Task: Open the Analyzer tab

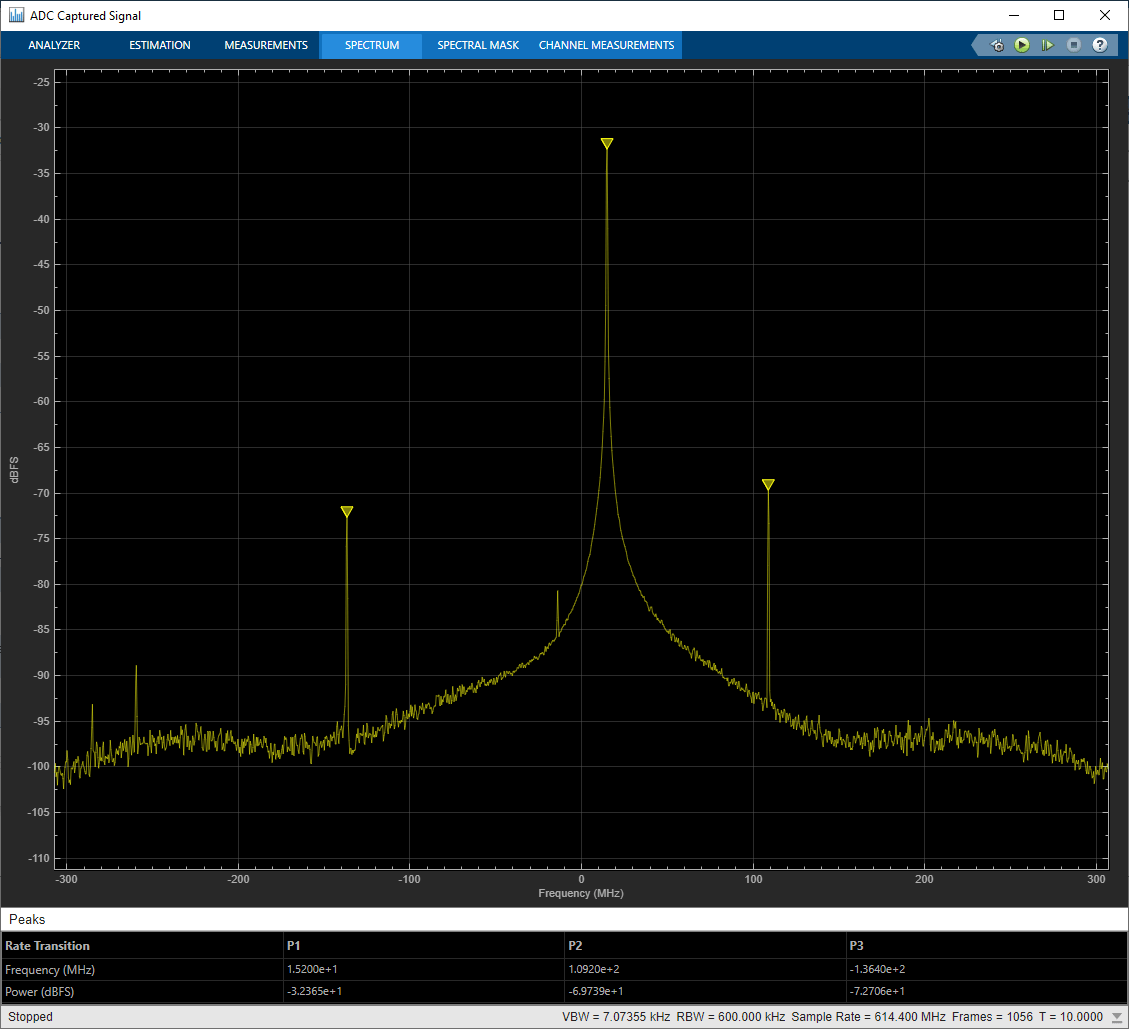Action: point(54,45)
